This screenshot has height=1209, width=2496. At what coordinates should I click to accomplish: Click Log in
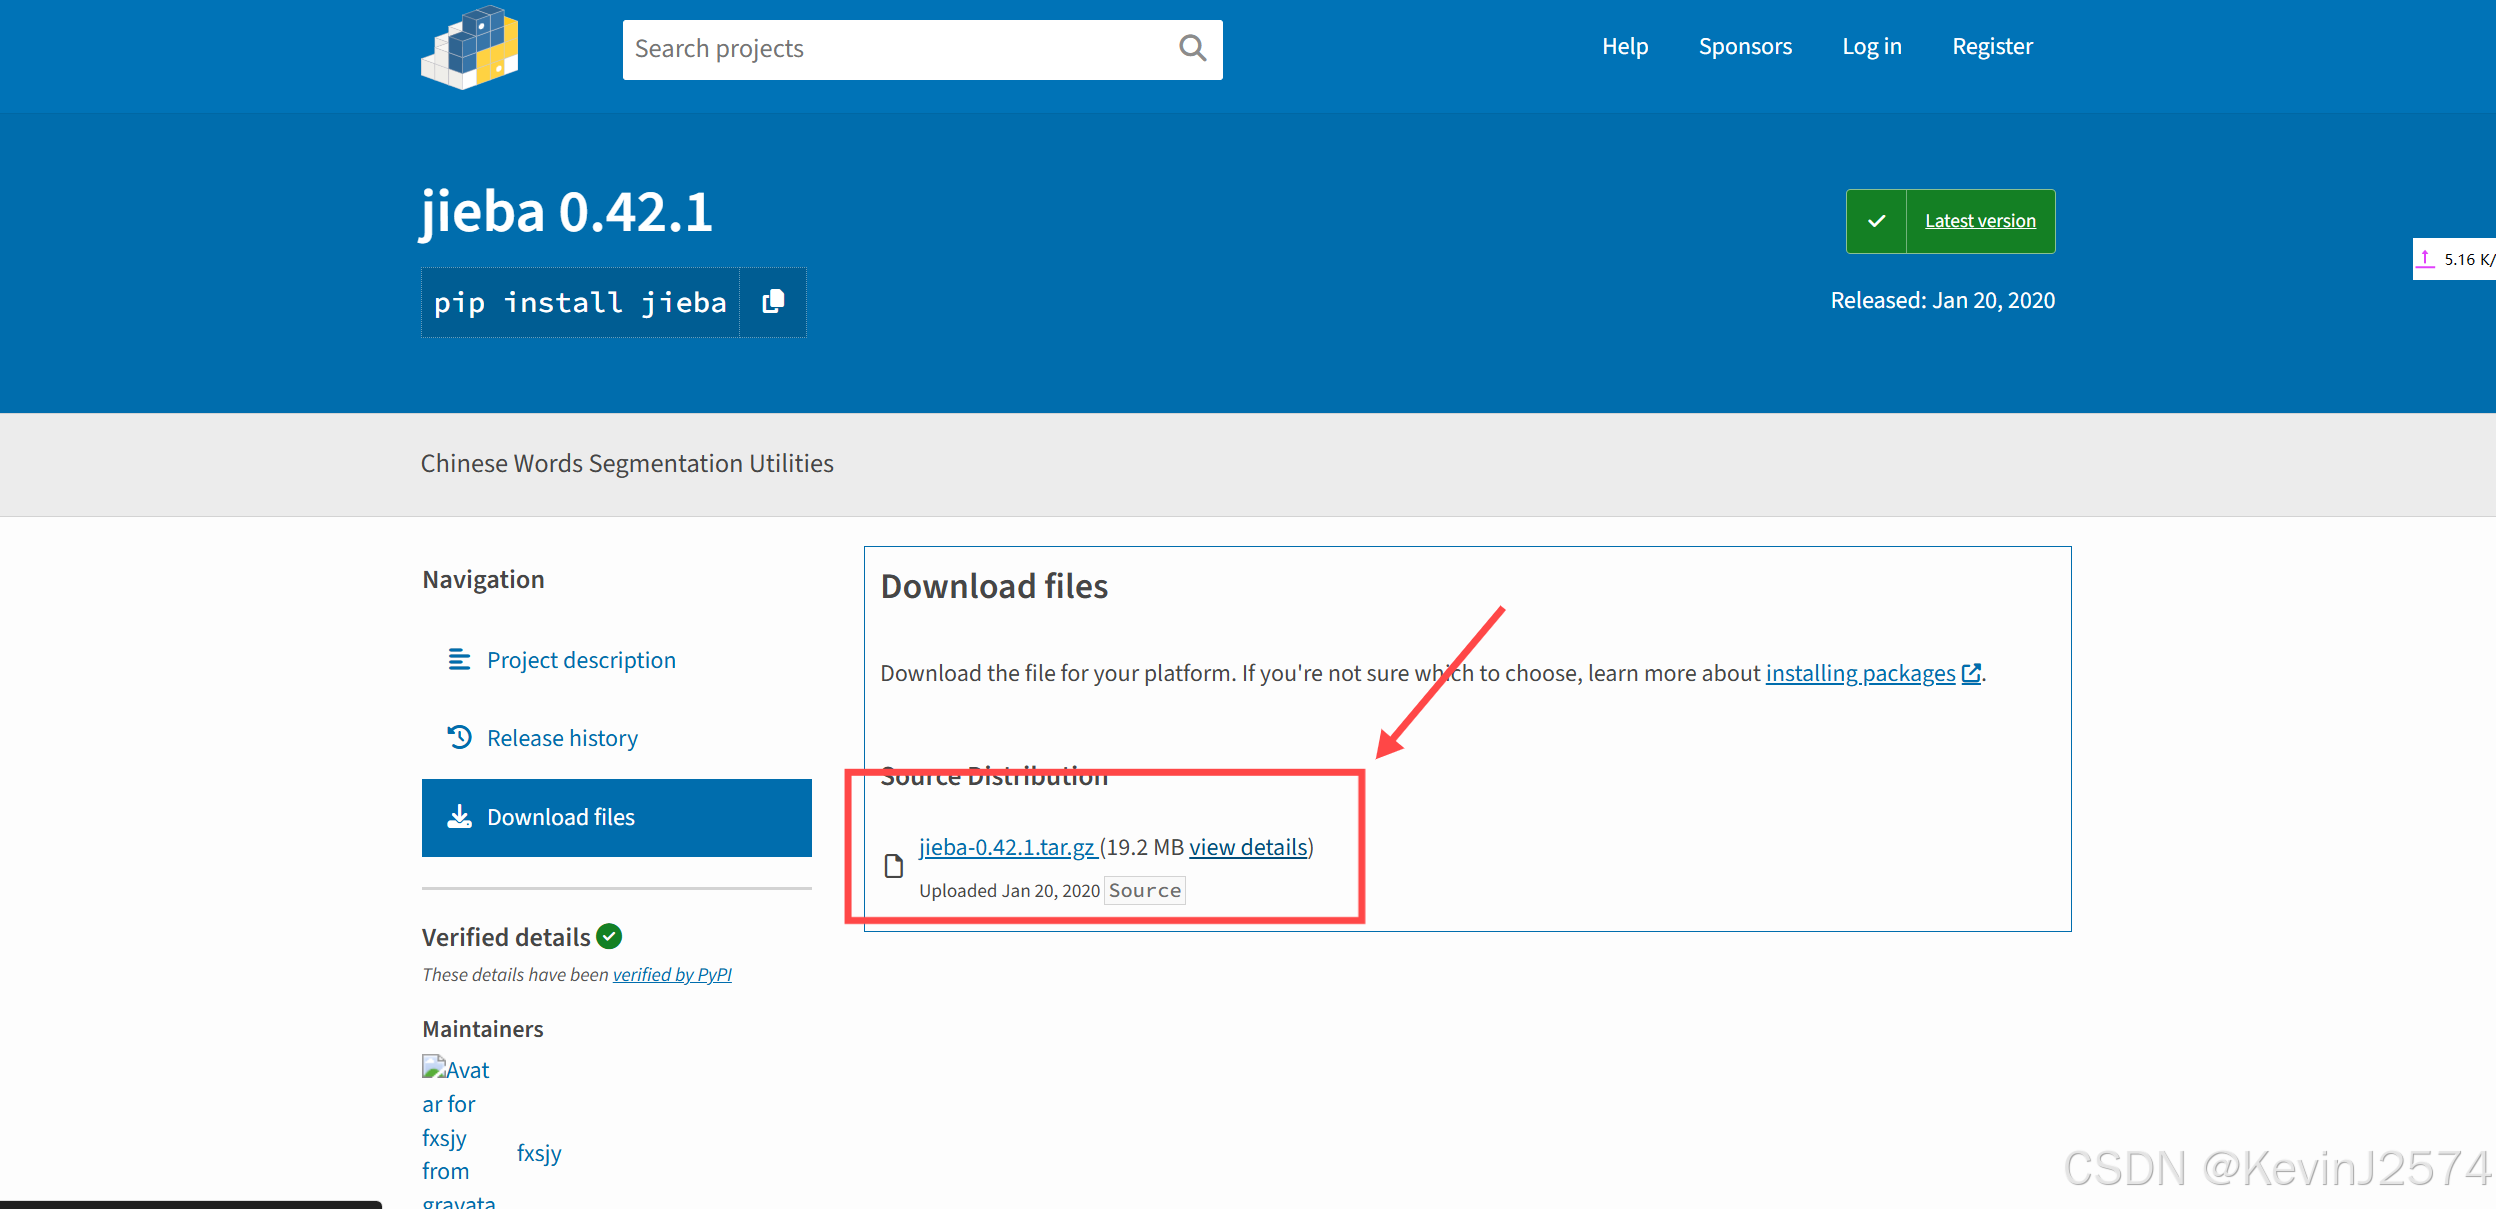pyautogui.click(x=1872, y=47)
